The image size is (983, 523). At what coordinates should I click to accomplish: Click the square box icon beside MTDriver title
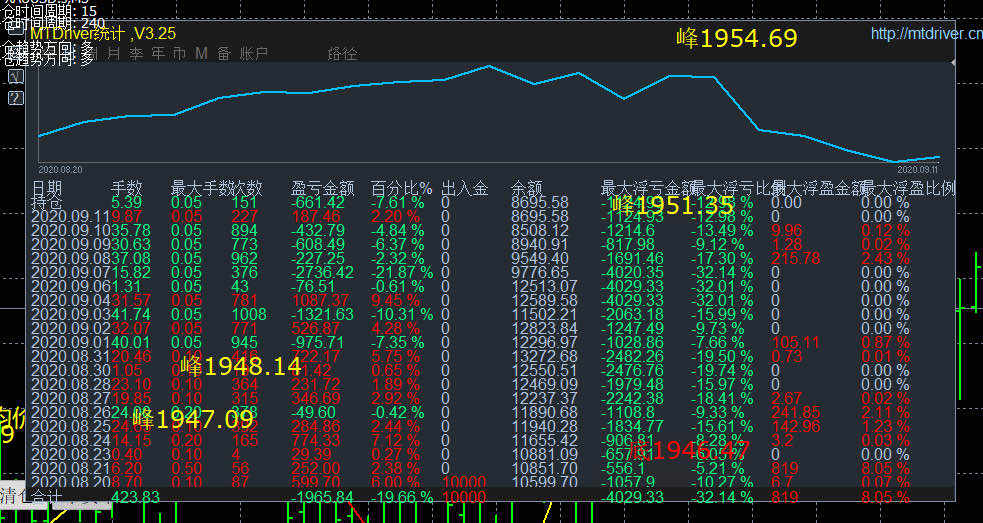click(16, 29)
